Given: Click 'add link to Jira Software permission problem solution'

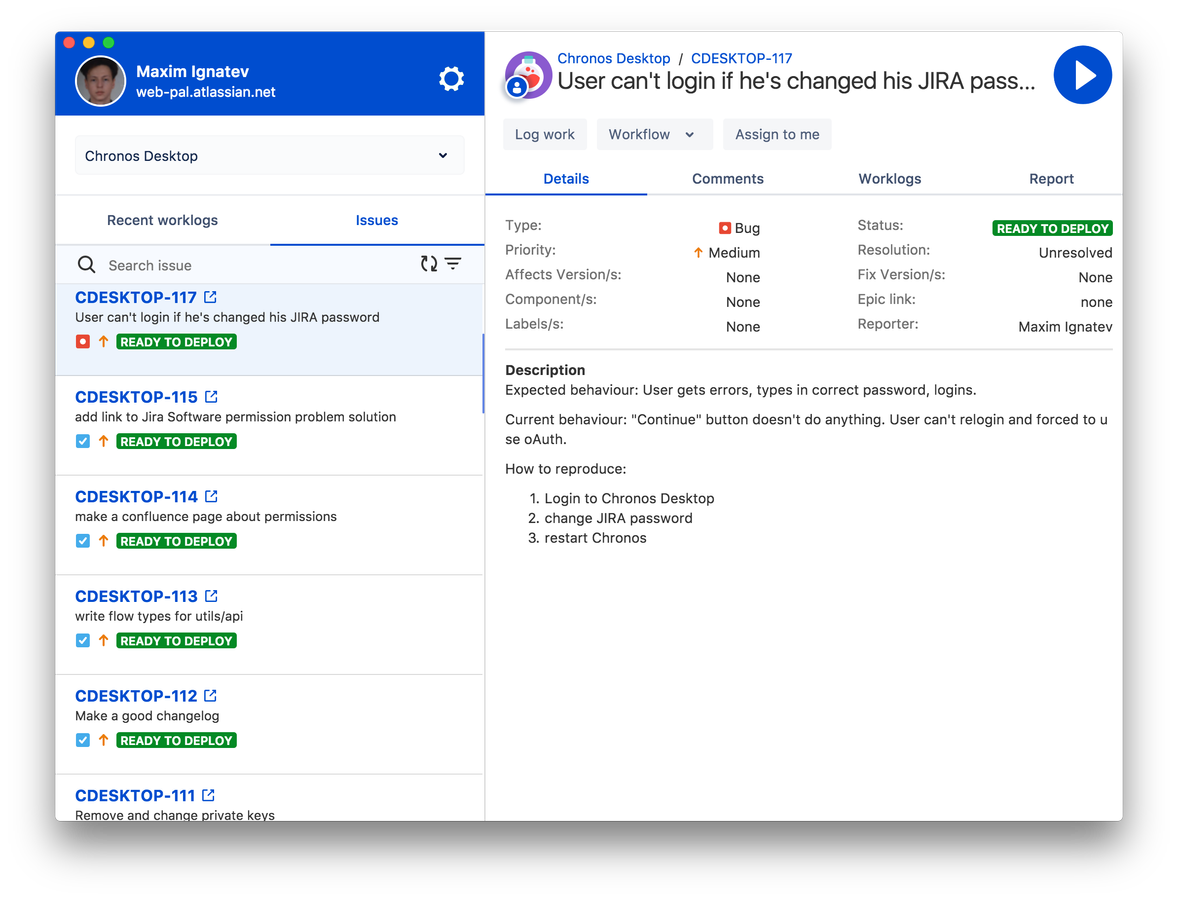Looking at the screenshot, I should (235, 417).
